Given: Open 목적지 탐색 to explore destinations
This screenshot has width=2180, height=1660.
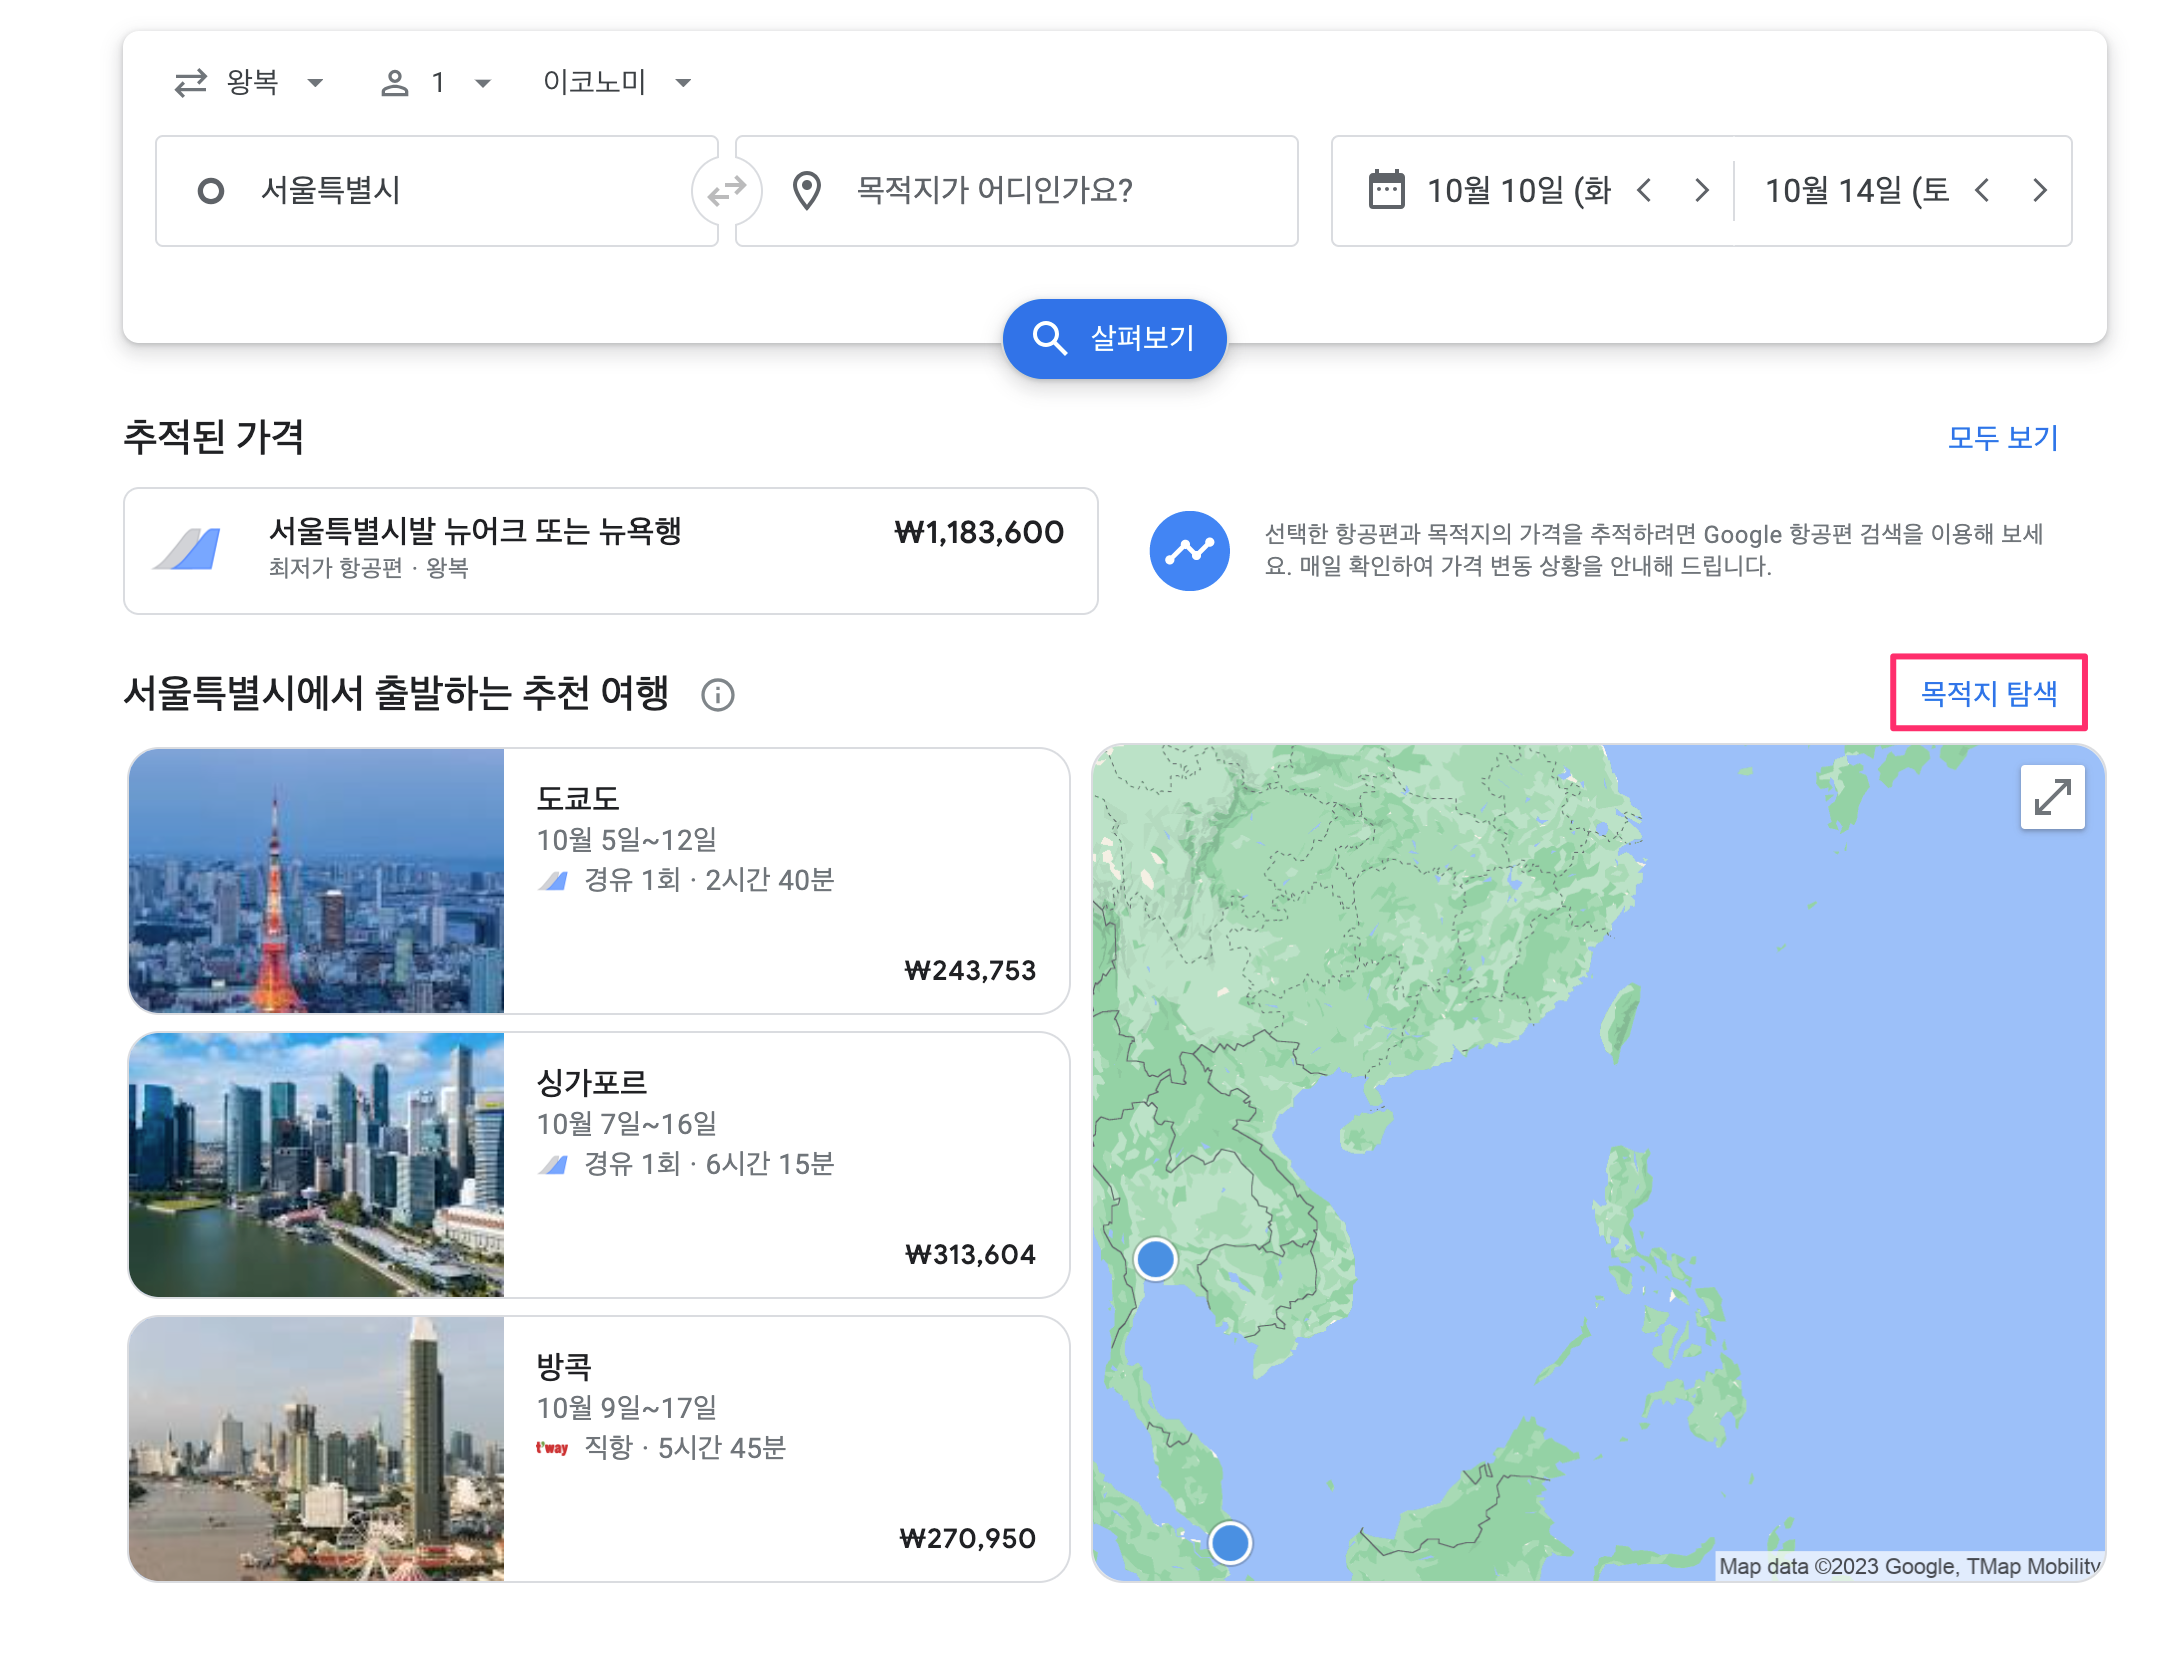Looking at the screenshot, I should click(1988, 695).
